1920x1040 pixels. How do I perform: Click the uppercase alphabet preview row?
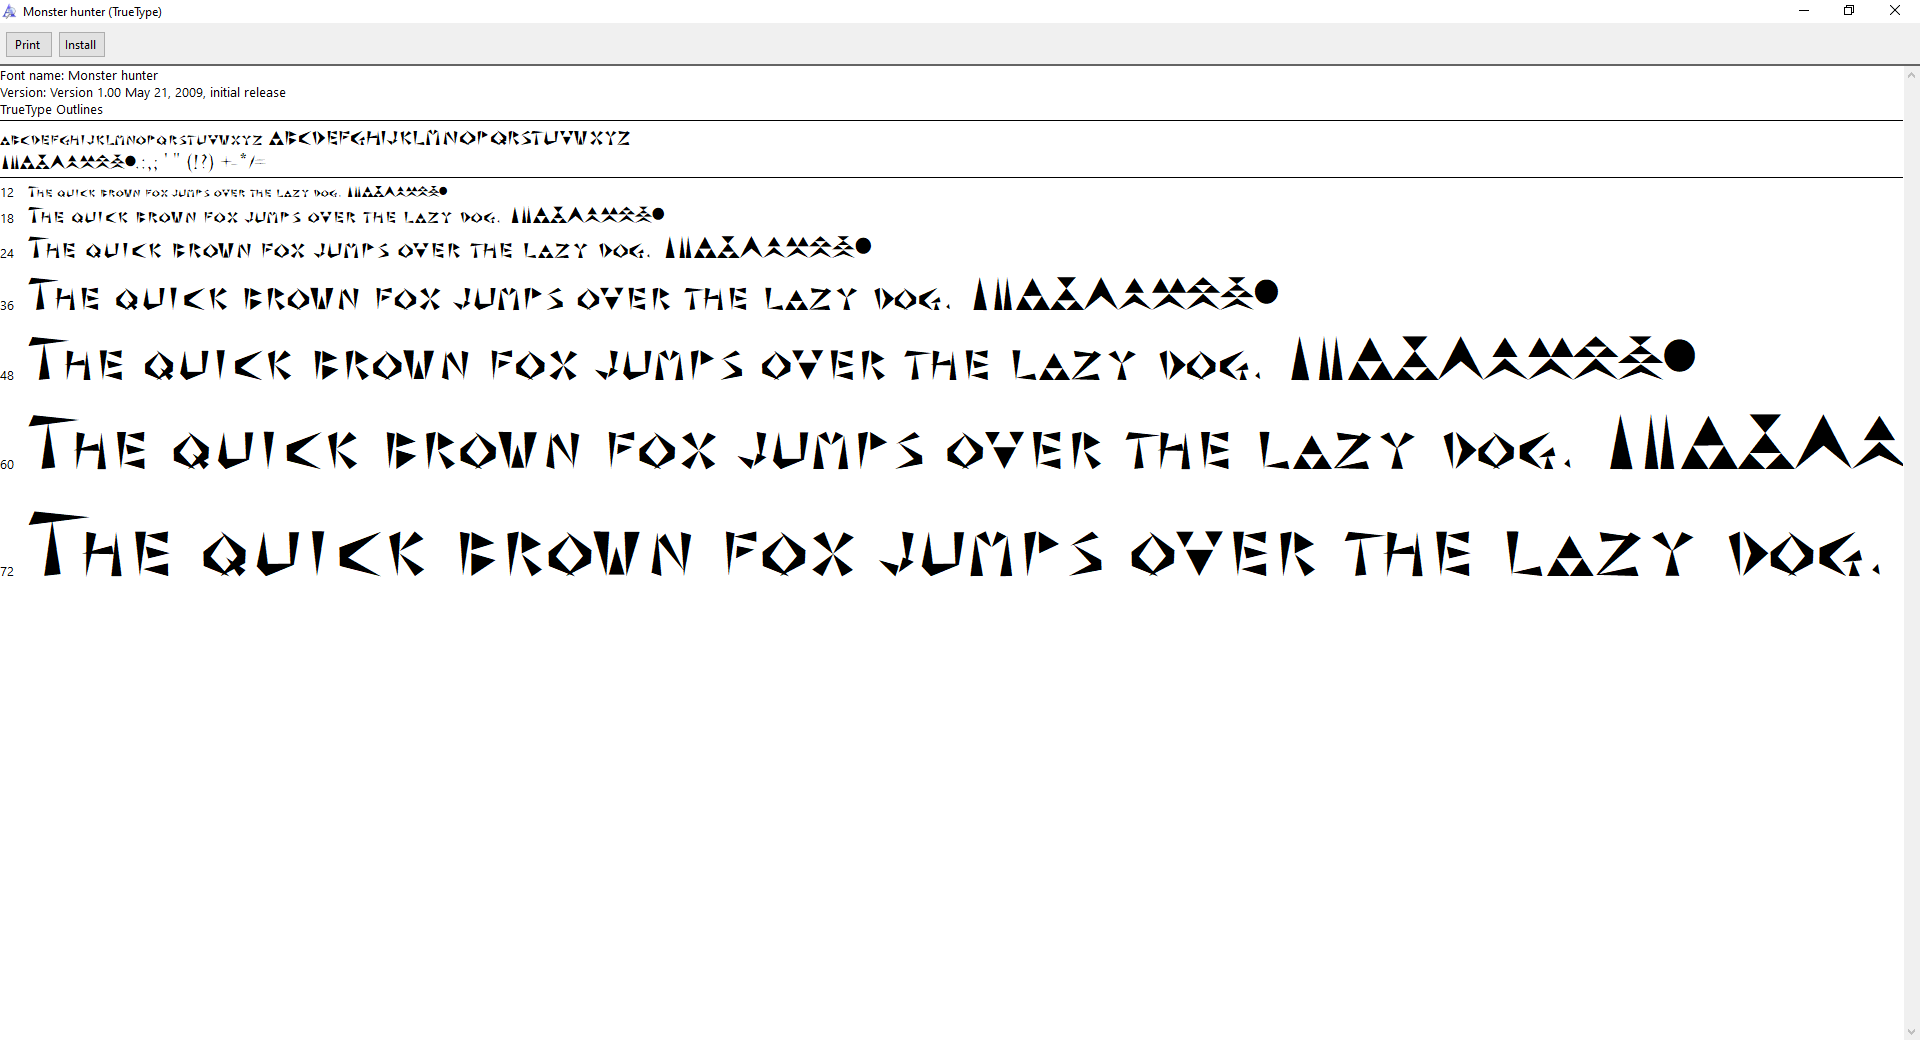click(x=315, y=137)
